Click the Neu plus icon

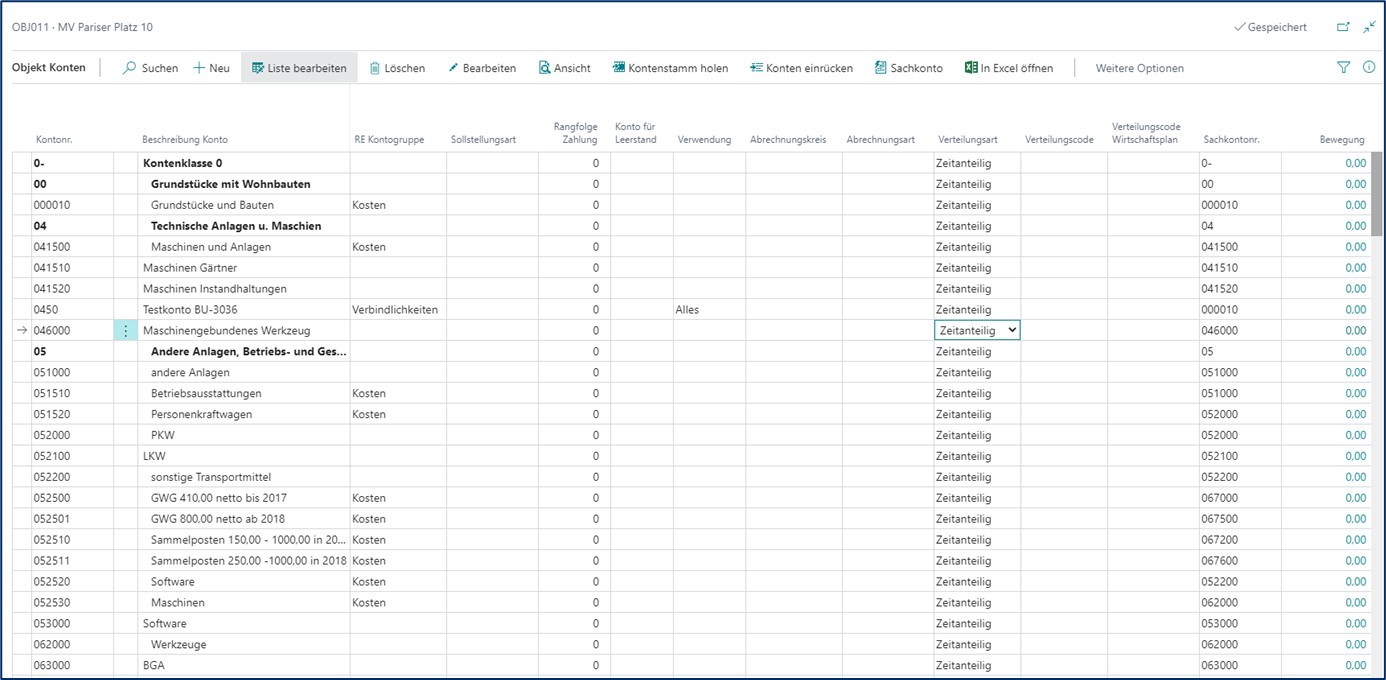point(200,68)
